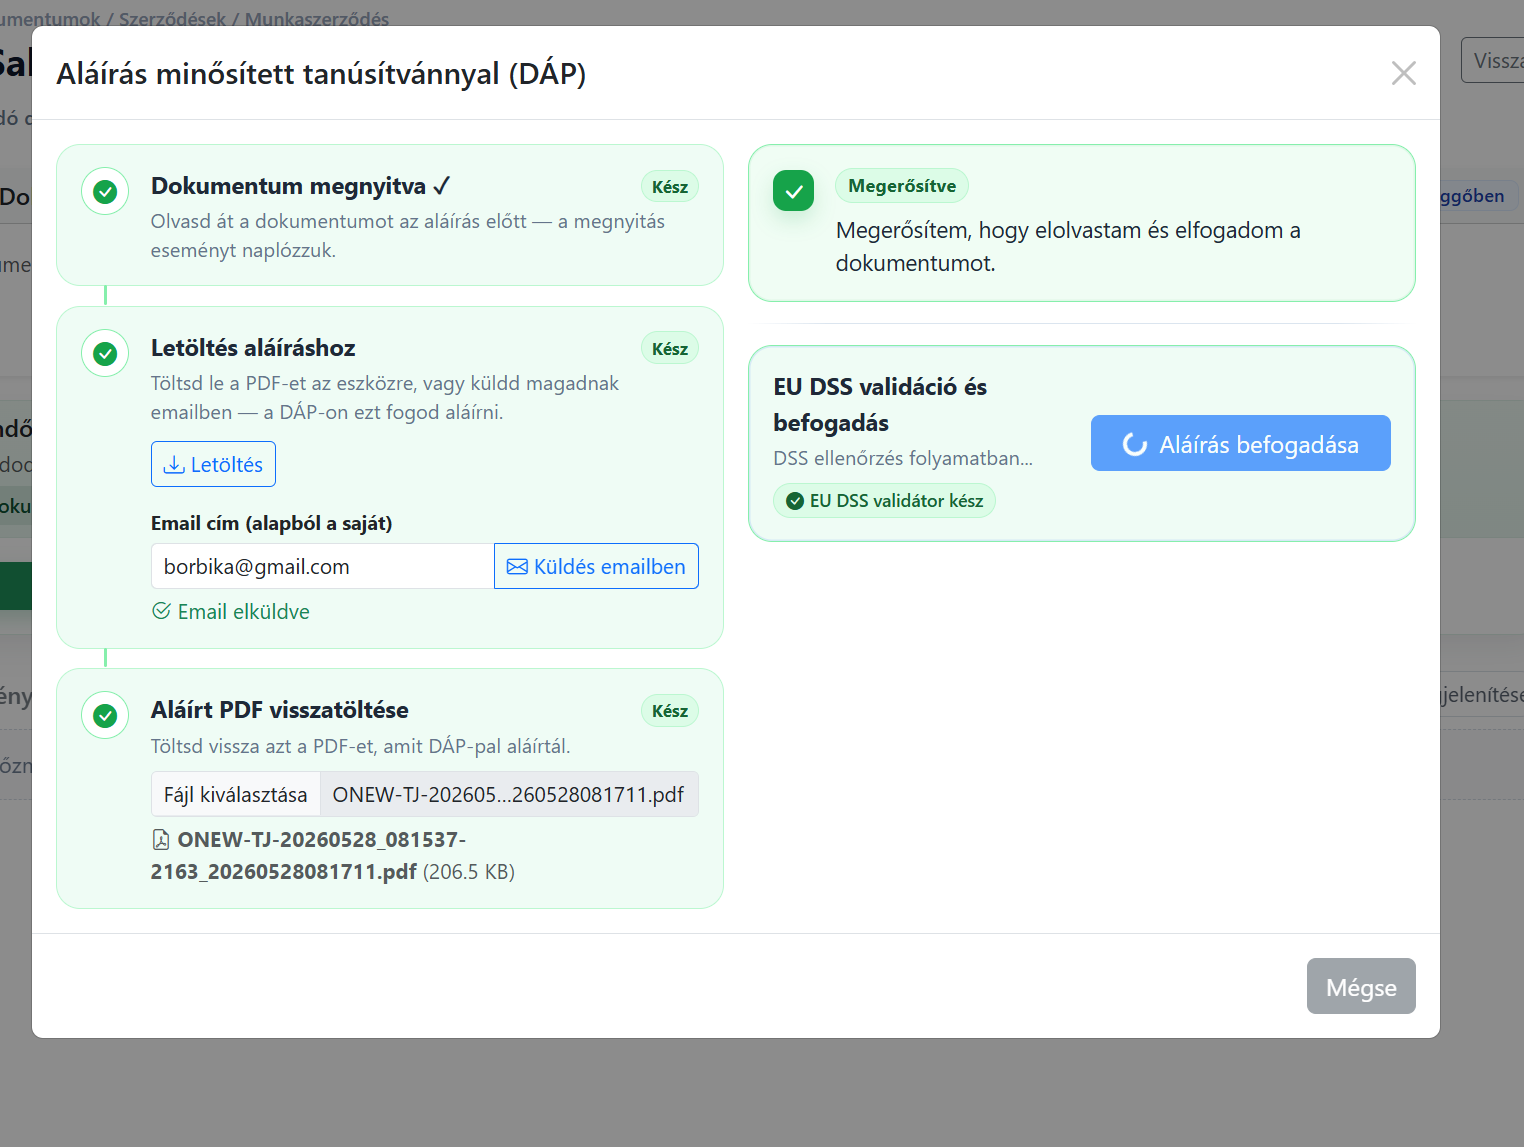This screenshot has width=1524, height=1147.
Task: Click the Dokumentum megnyitva heading
Action: pos(300,186)
